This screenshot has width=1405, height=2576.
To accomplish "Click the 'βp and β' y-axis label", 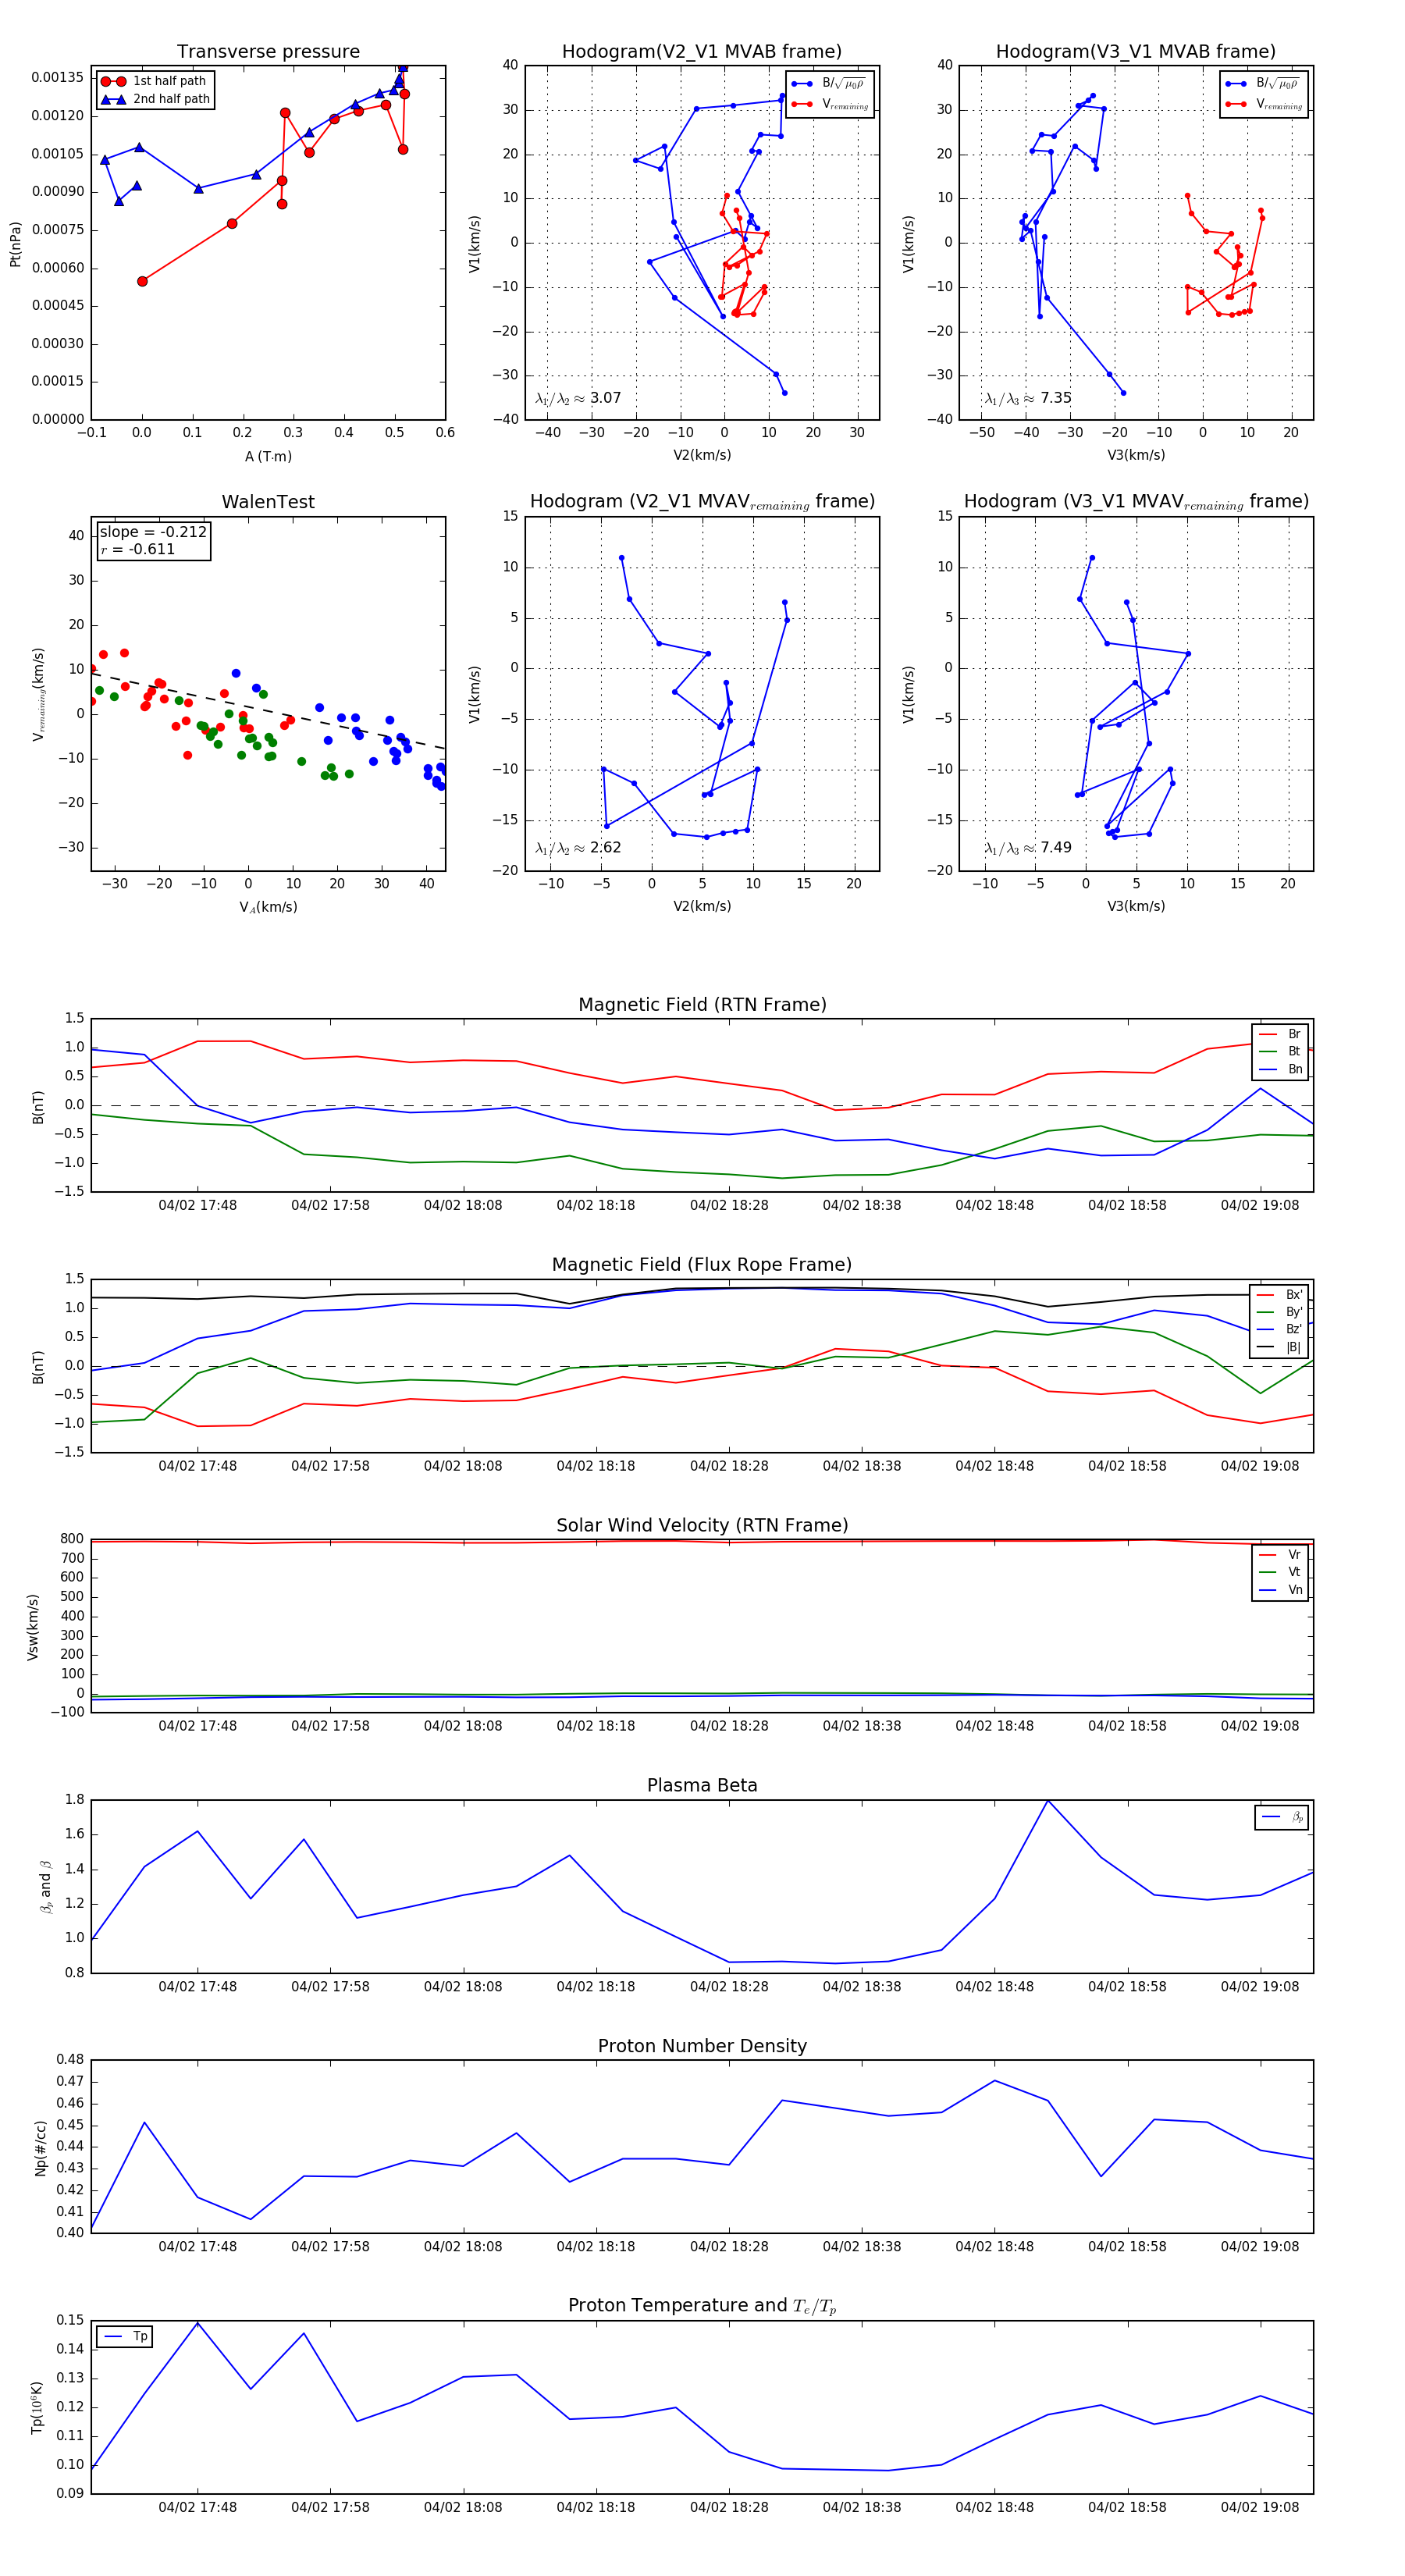I will point(45,1887).
